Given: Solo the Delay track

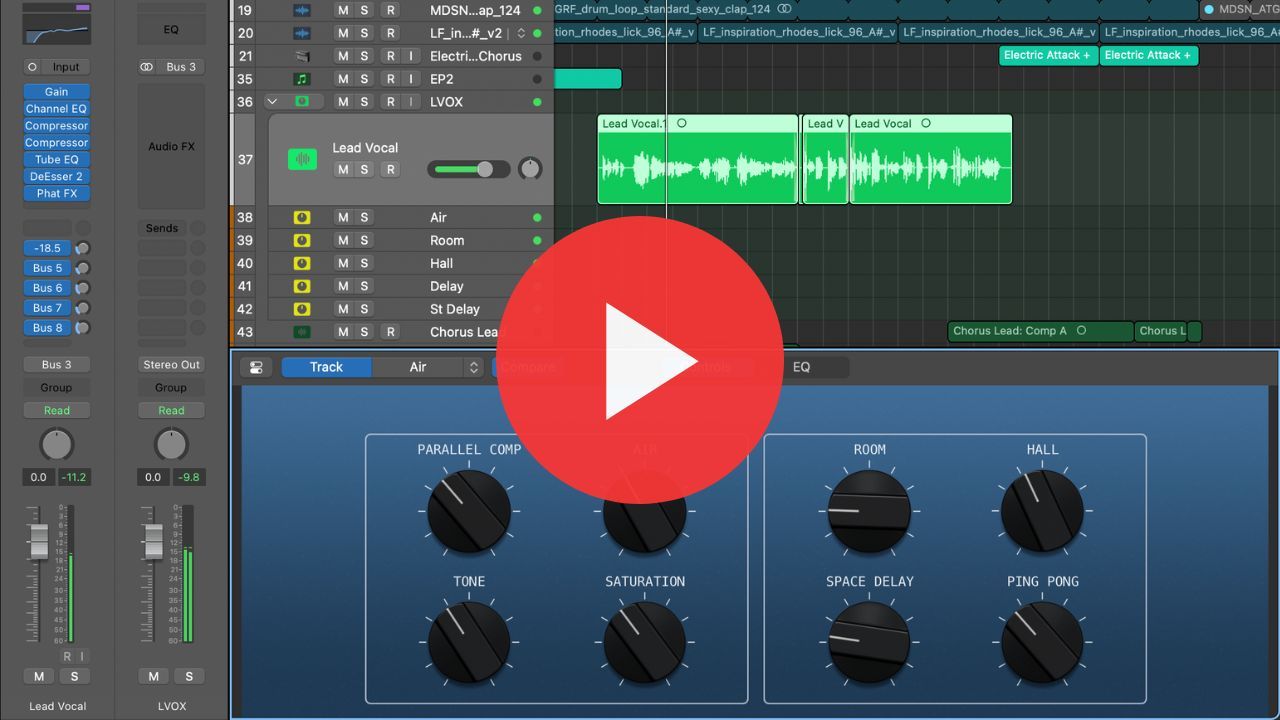Looking at the screenshot, I should click(364, 286).
